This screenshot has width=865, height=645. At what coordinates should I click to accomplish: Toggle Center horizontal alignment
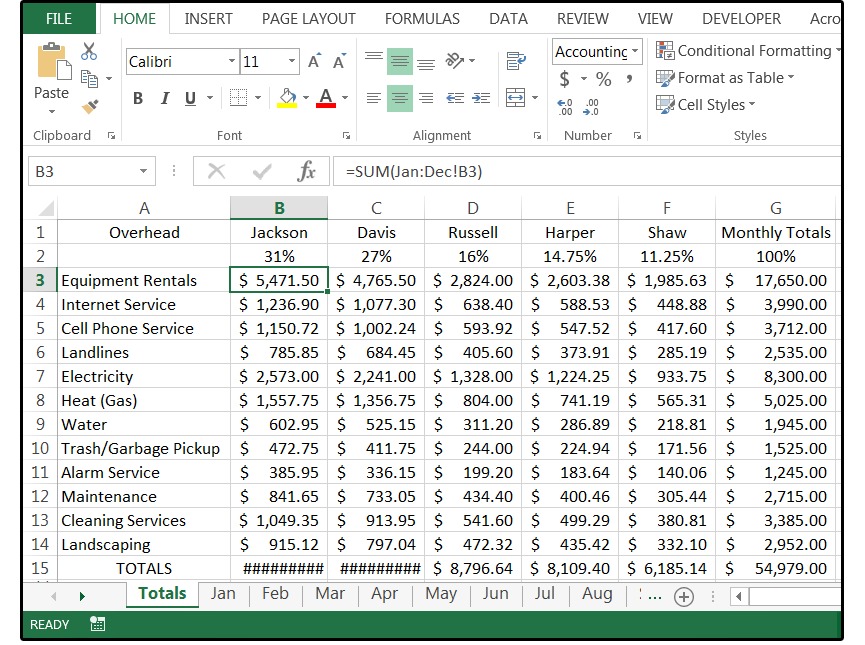pos(400,98)
